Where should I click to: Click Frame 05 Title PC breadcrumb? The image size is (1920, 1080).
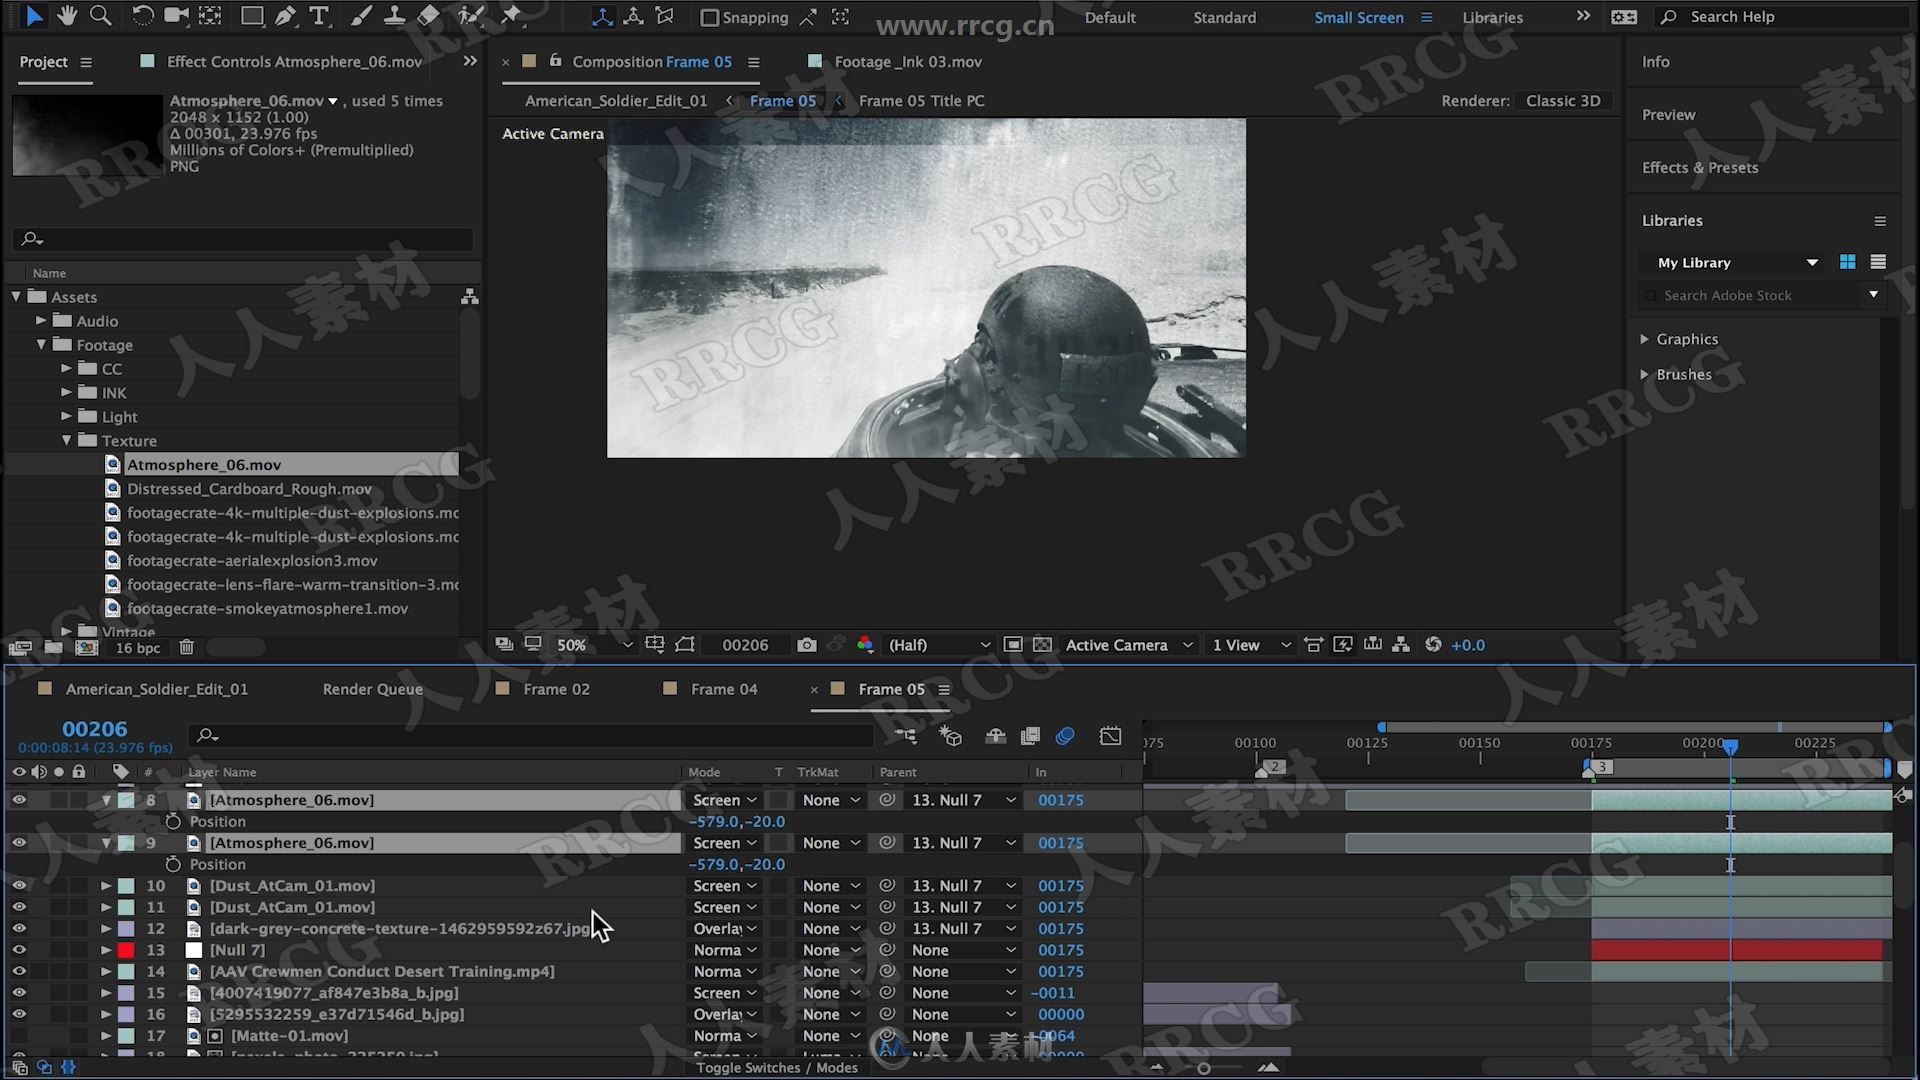[x=921, y=101]
